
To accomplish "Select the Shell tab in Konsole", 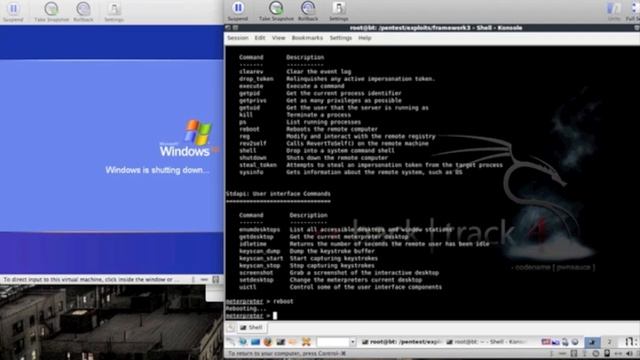I will (251, 327).
